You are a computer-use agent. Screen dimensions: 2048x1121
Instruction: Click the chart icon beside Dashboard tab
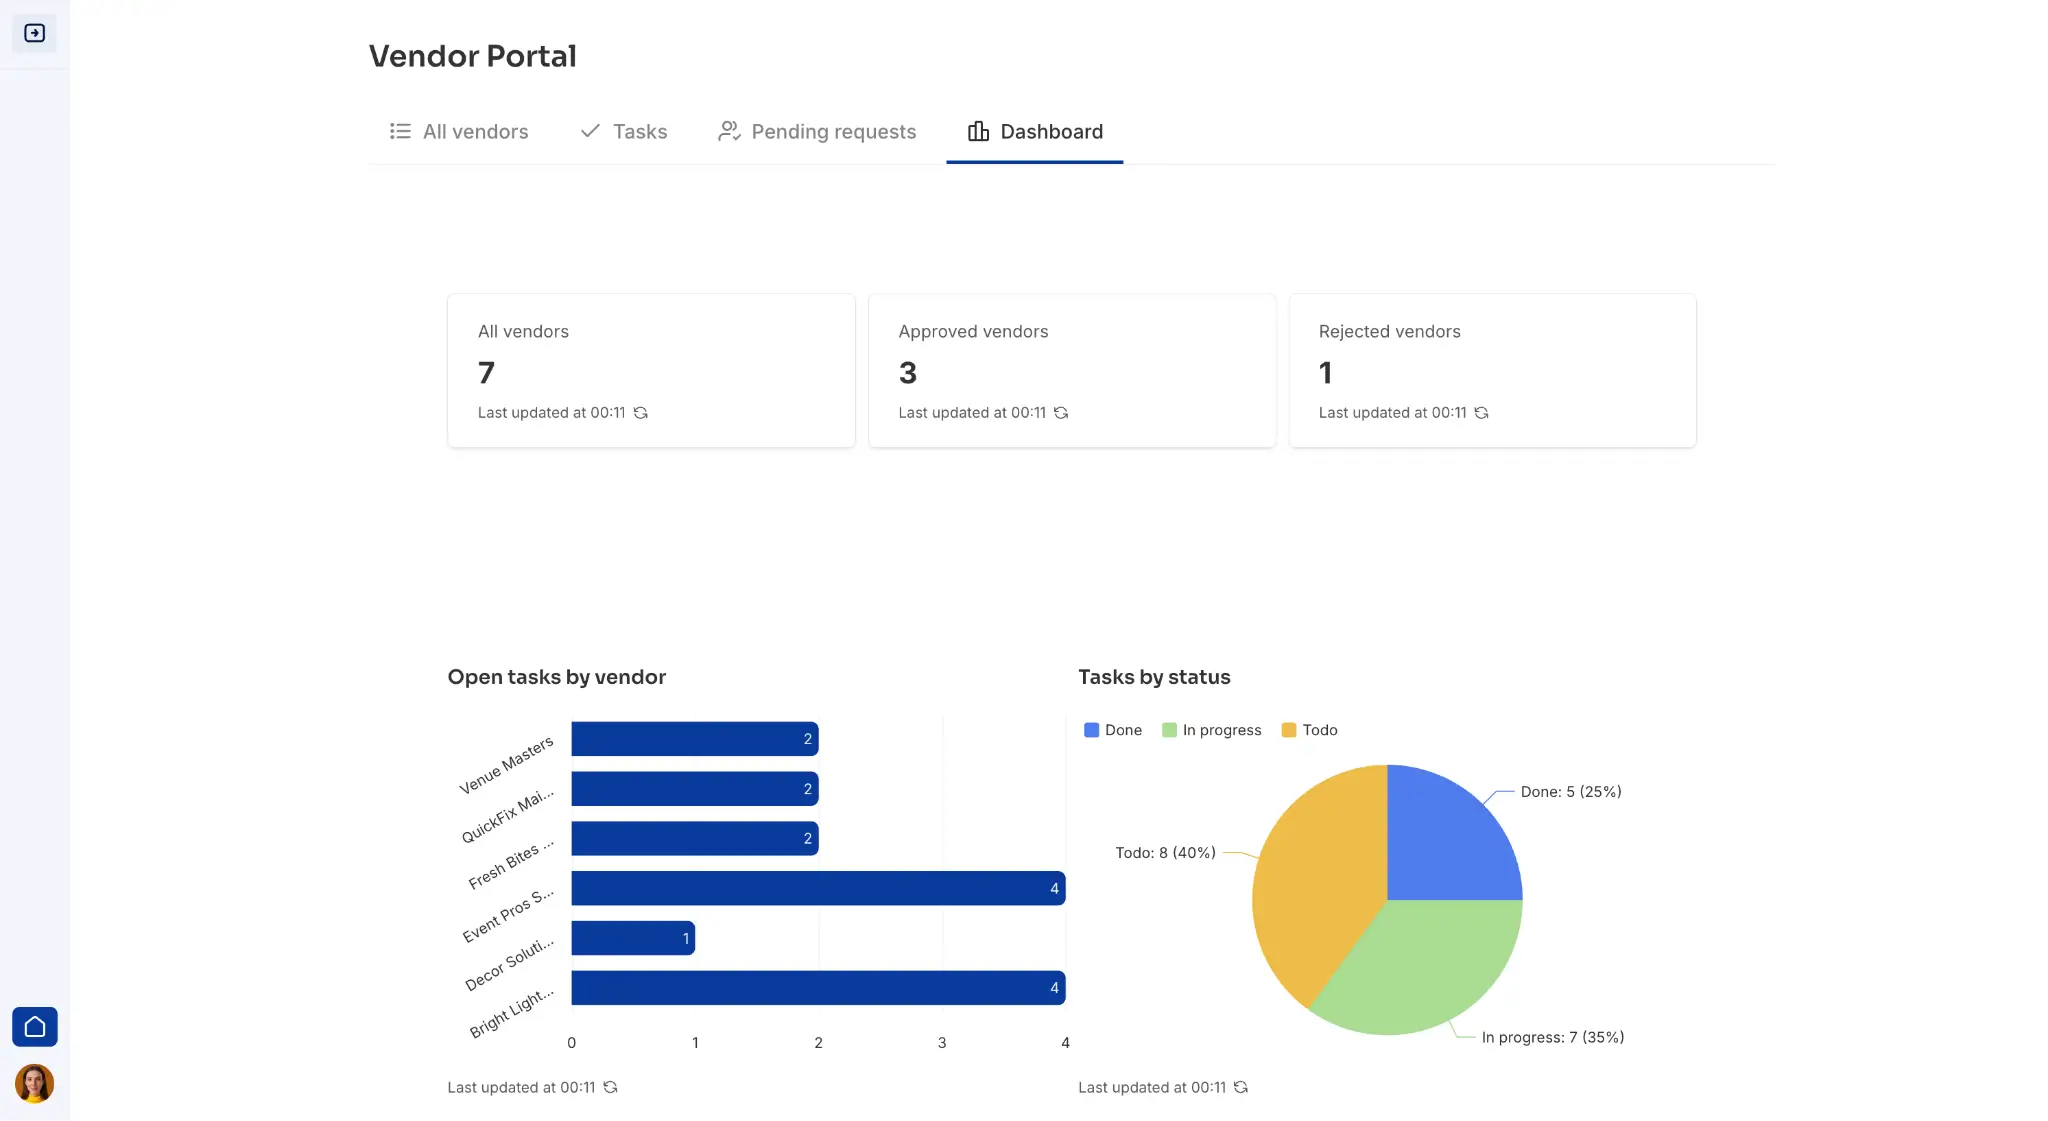(977, 131)
